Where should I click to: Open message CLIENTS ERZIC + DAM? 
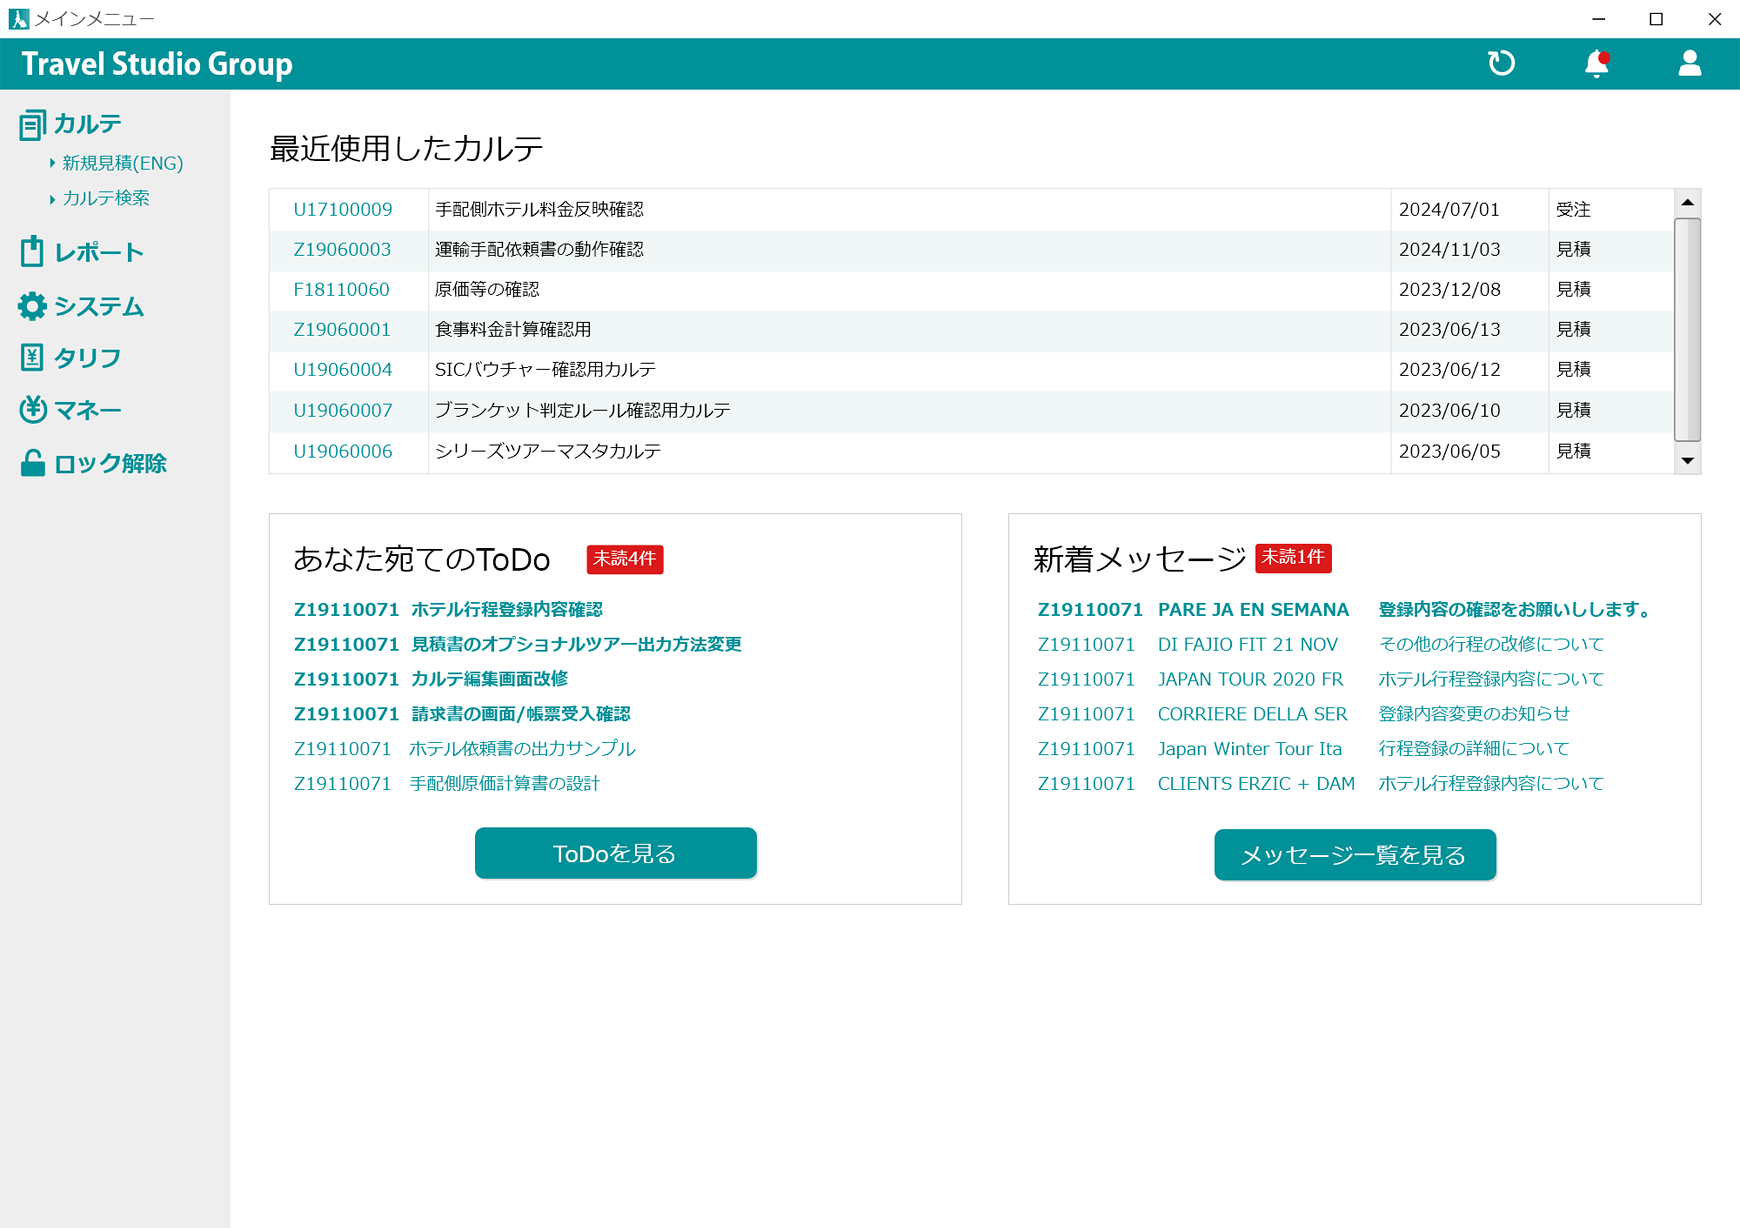coord(1257,784)
